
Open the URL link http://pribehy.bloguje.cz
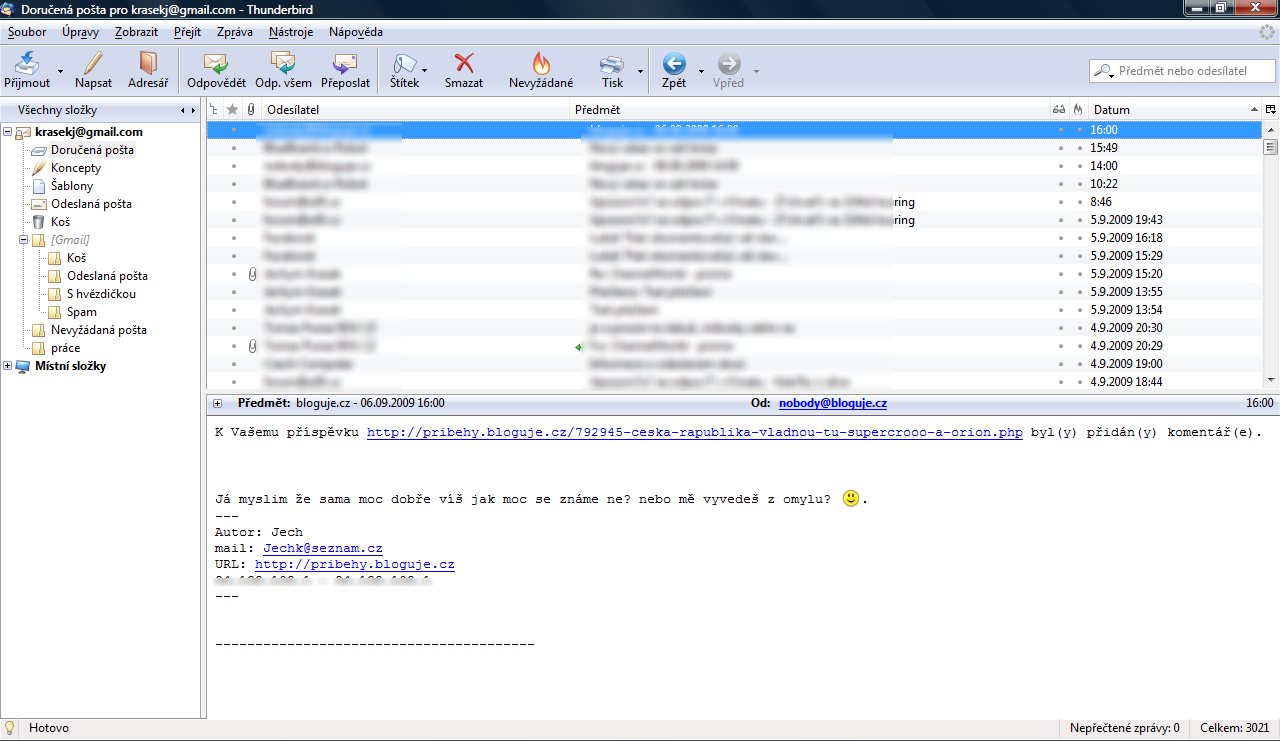(355, 565)
